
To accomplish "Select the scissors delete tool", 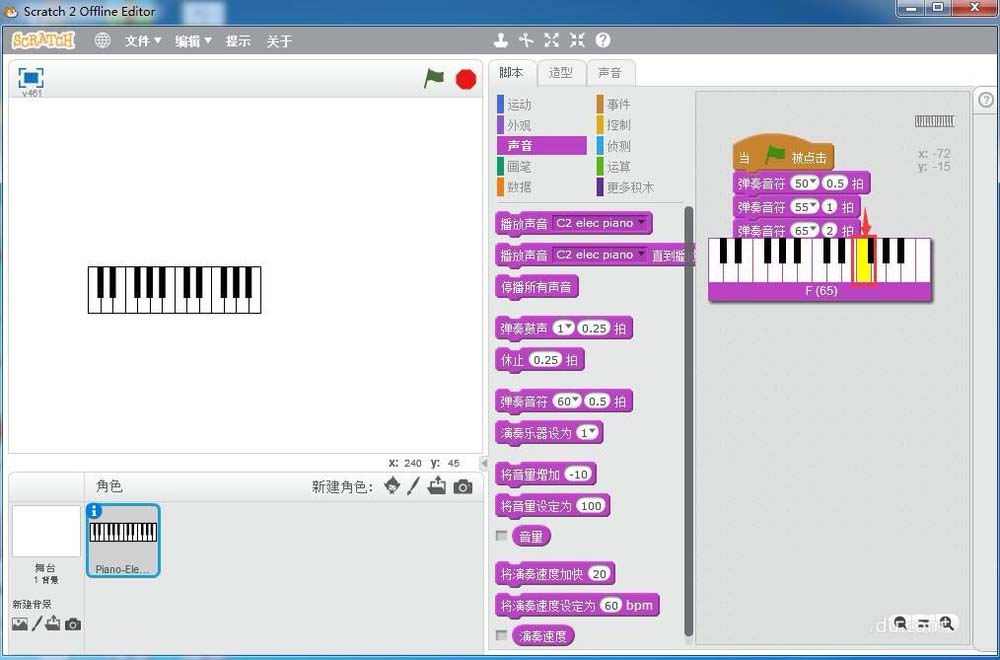I will click(526, 40).
